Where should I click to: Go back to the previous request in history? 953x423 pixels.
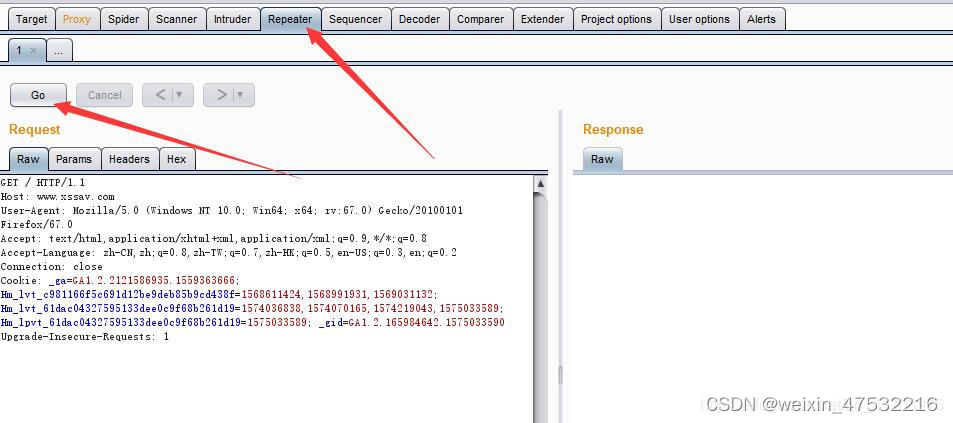(160, 95)
